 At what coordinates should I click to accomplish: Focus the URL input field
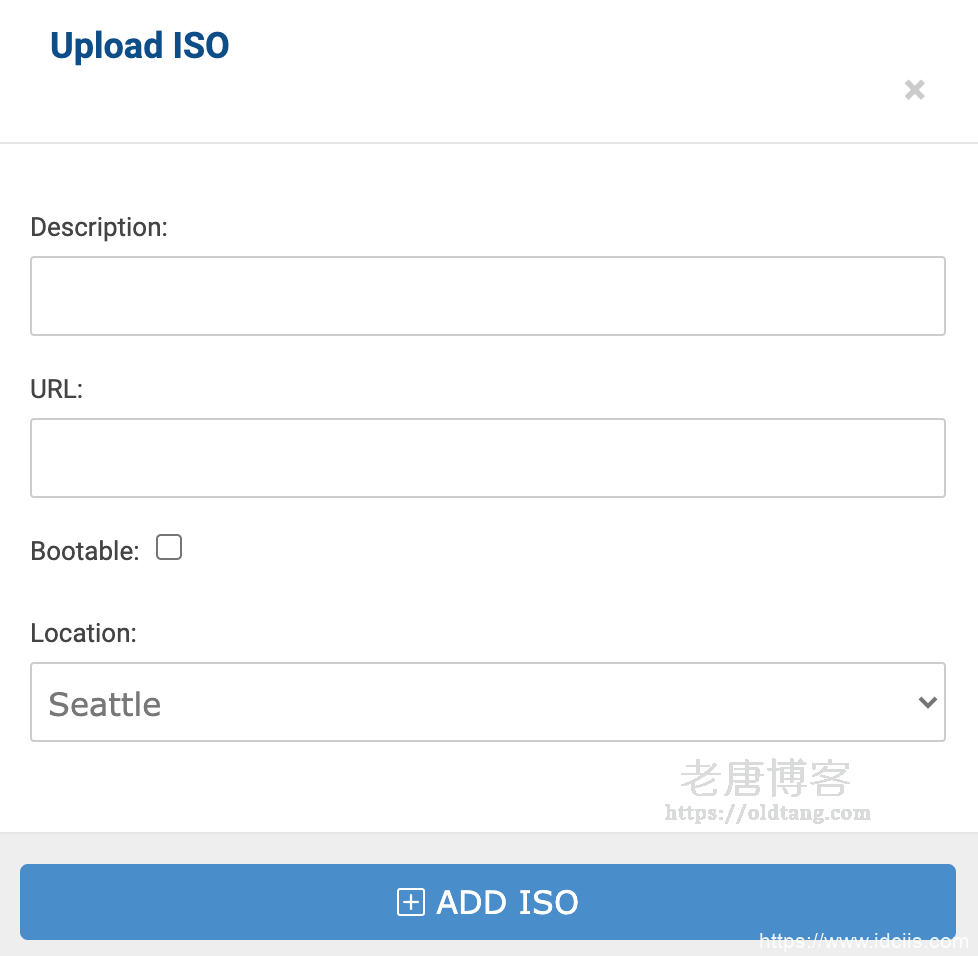(487, 458)
